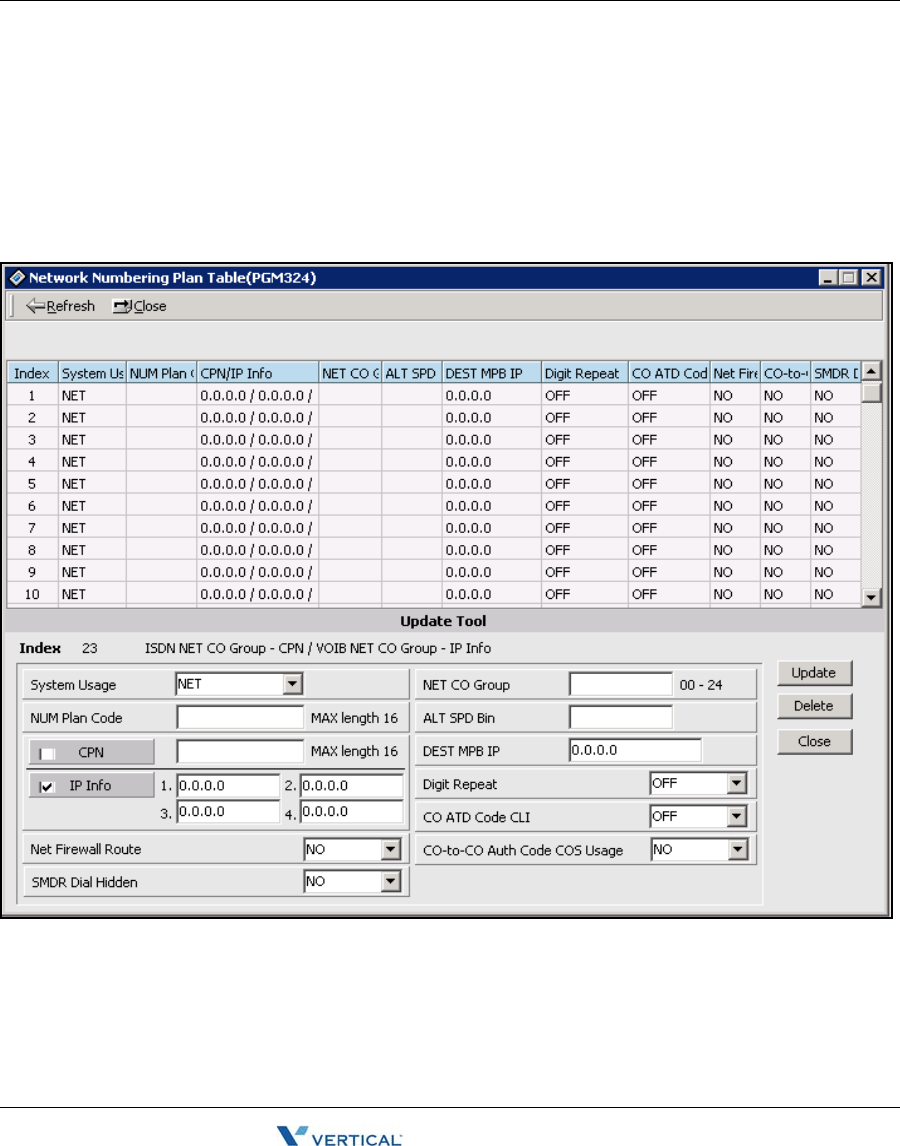
Task: Focus the NET CO Group text box
Action: tap(620, 685)
